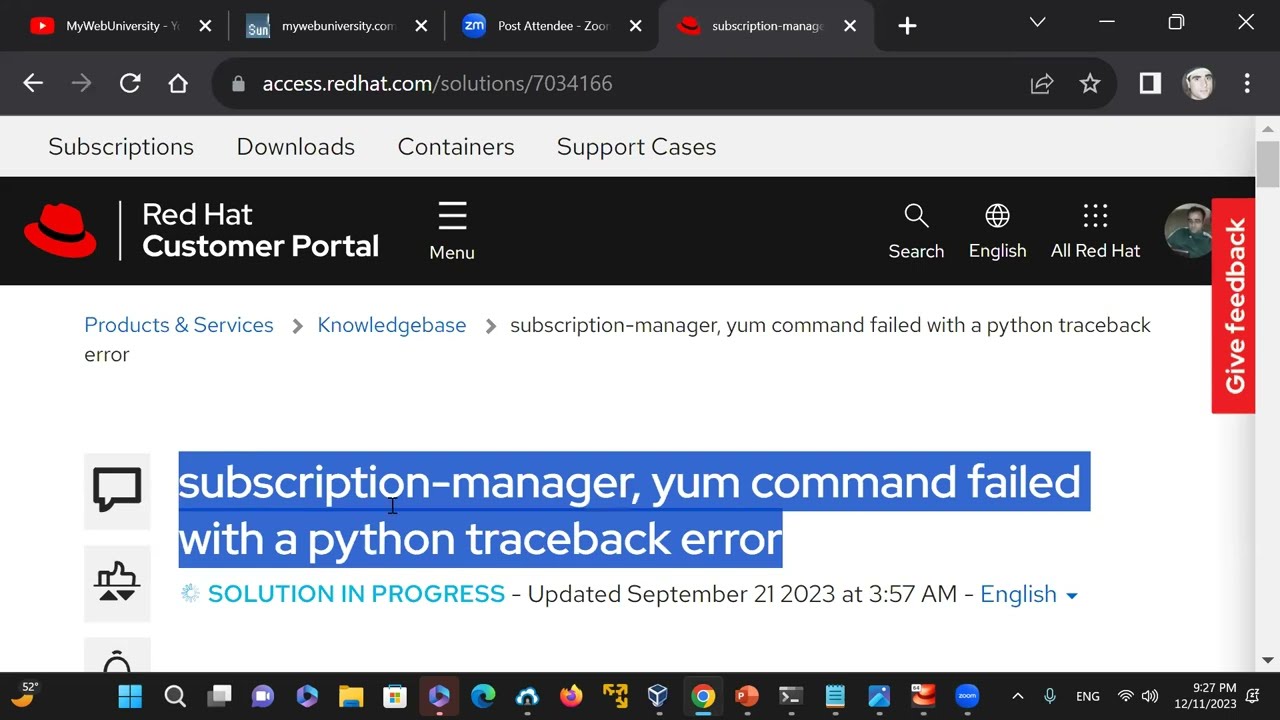This screenshot has width=1280, height=720.
Task: Click the browser back arrow
Action: tap(33, 84)
